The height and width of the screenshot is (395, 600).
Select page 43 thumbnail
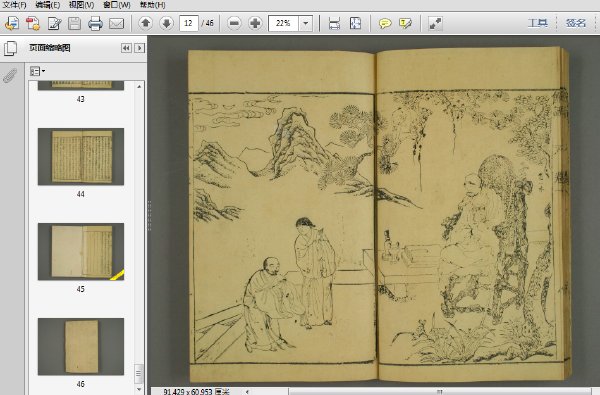click(81, 85)
